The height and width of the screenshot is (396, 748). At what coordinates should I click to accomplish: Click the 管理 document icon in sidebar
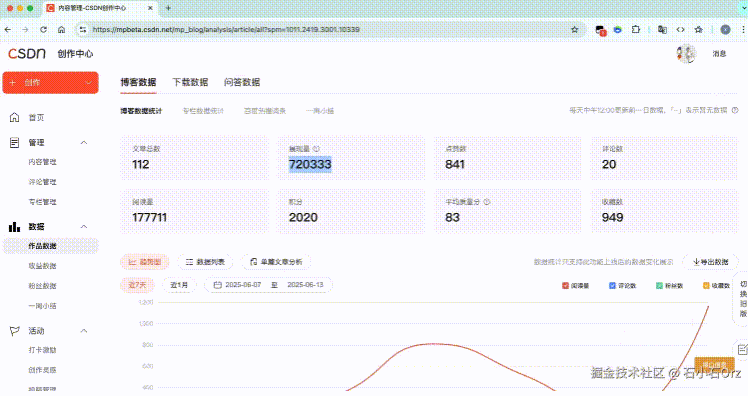pyautogui.click(x=15, y=142)
